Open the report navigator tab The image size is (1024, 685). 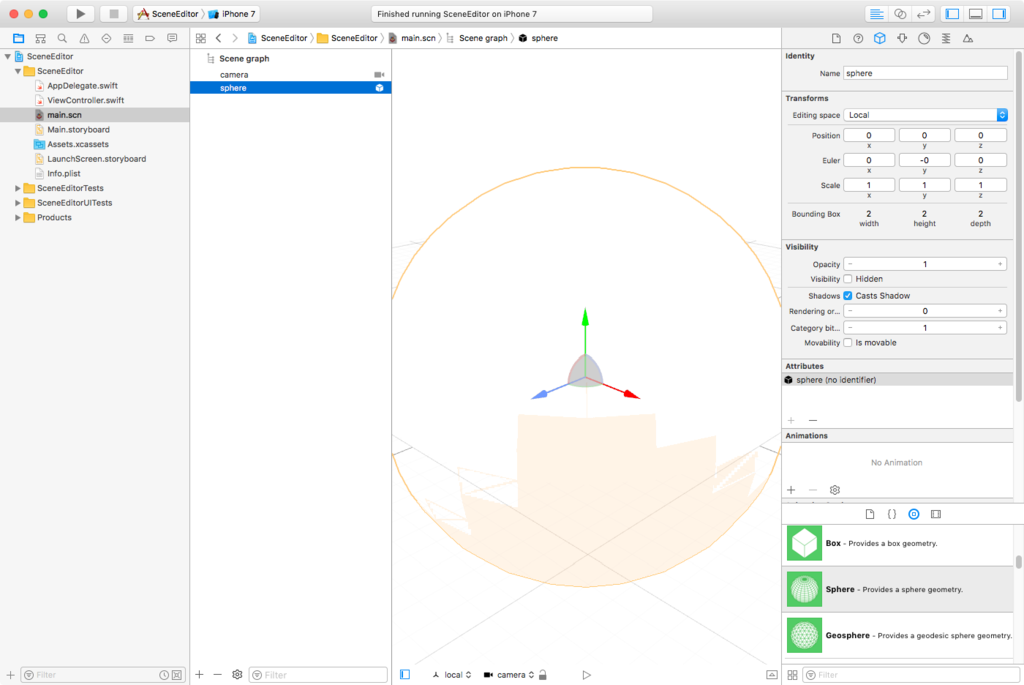172,39
